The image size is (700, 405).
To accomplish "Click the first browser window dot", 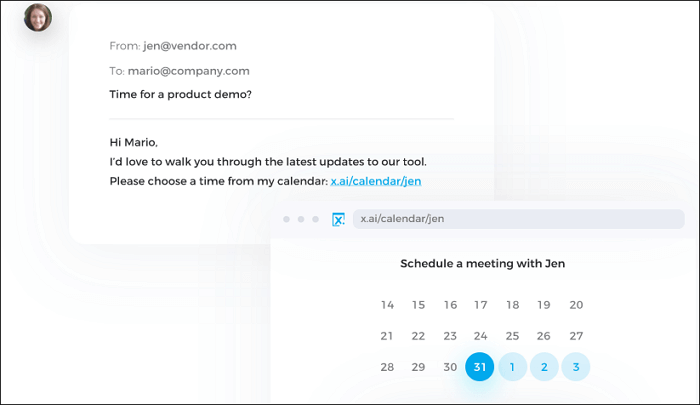I will point(286,219).
